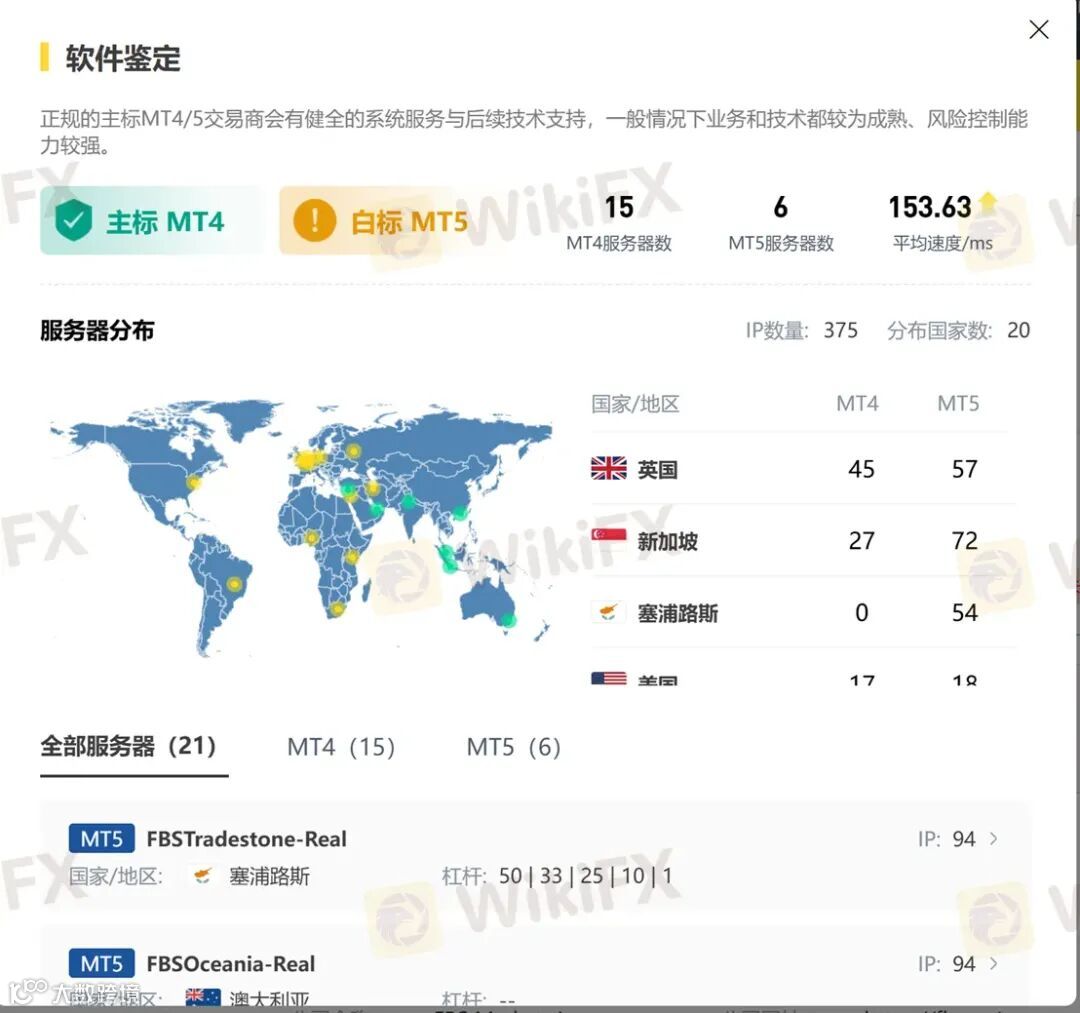Click the 塞浦路斯 row in country table

pyautogui.click(x=804, y=612)
